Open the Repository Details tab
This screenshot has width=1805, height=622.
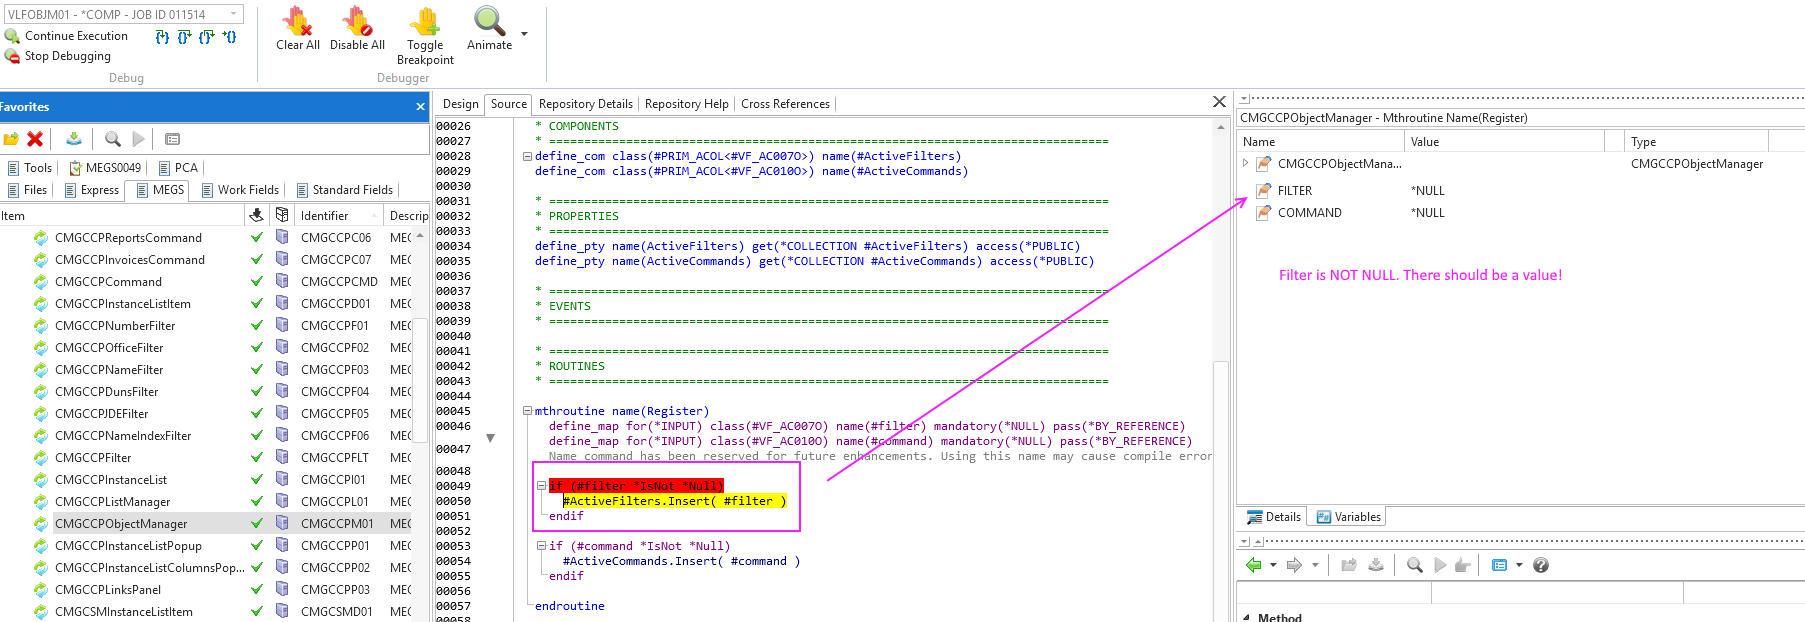[585, 104]
